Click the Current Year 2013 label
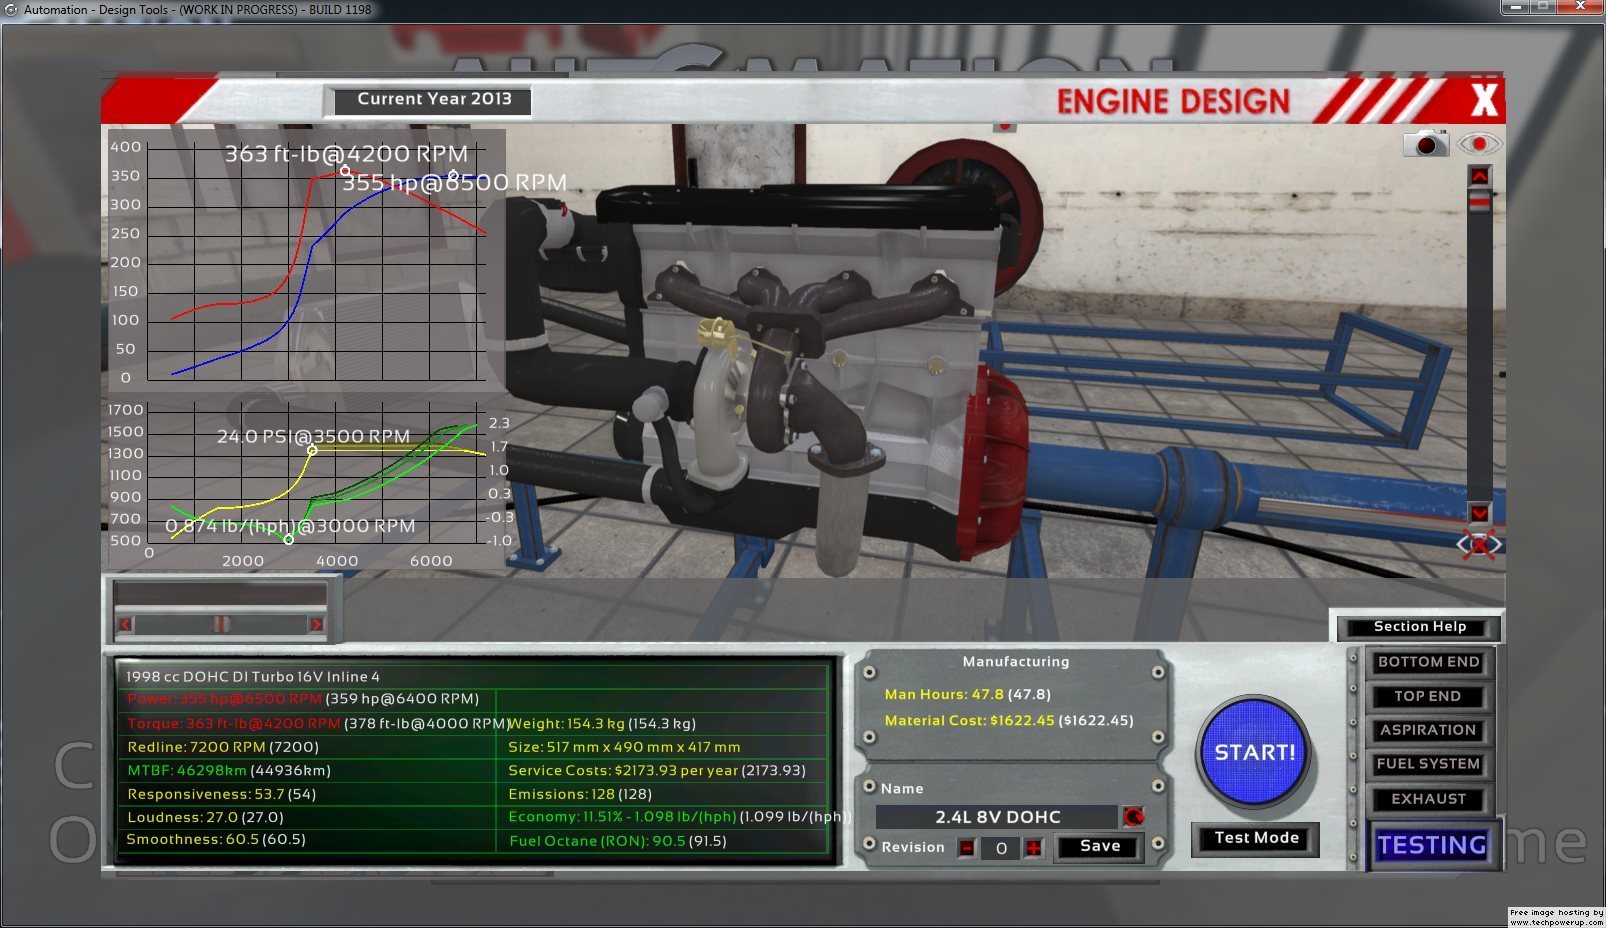Screen dimensions: 1606x928 click(x=434, y=99)
